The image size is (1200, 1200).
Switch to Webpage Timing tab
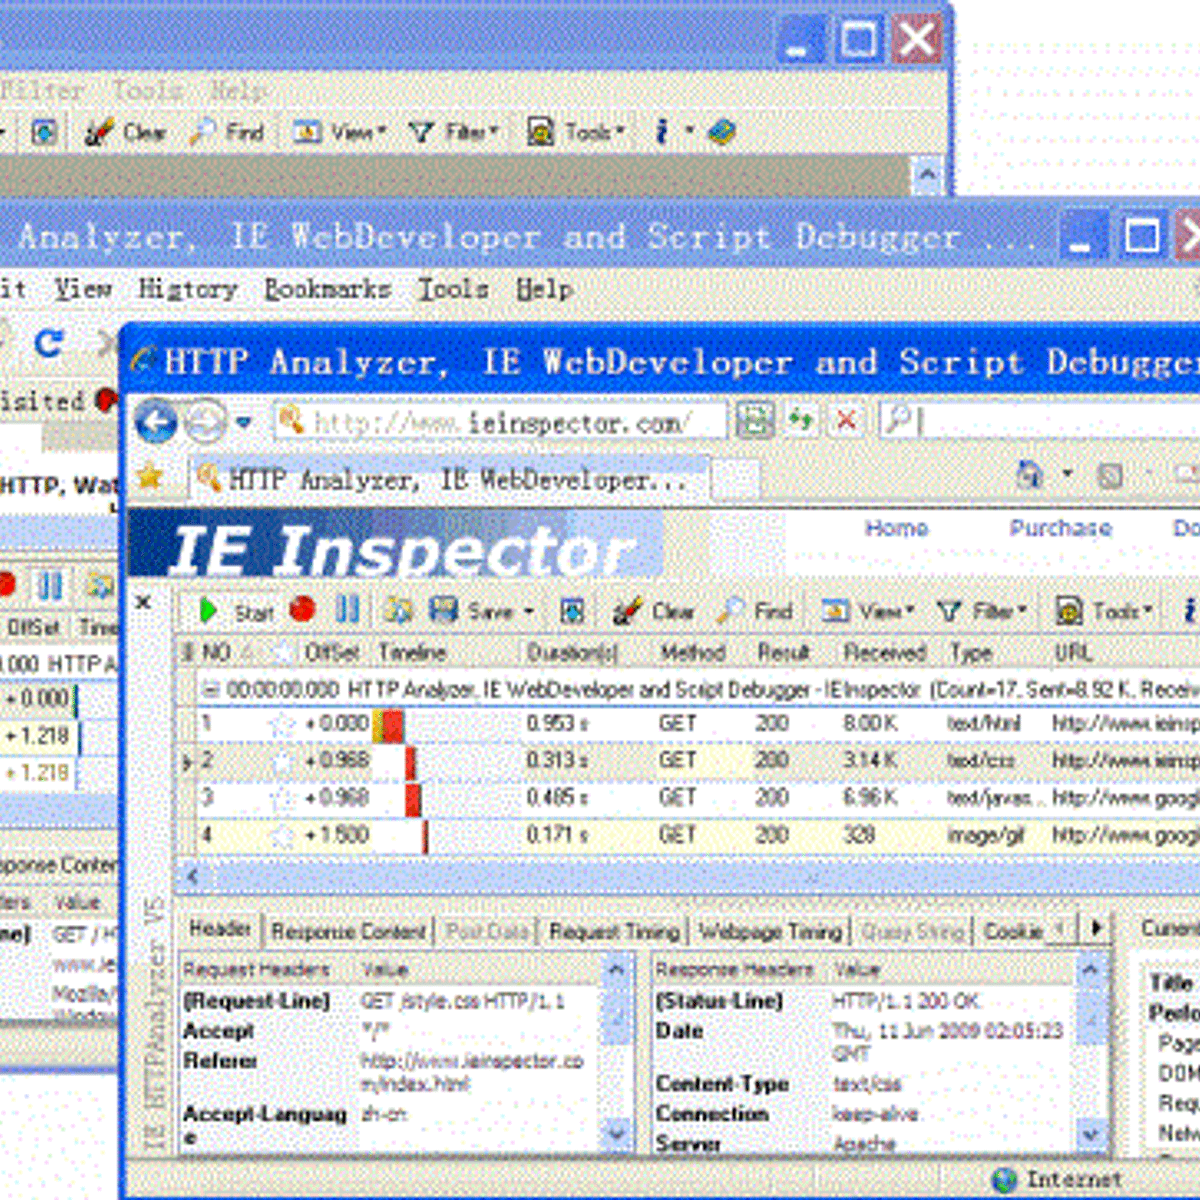tap(770, 931)
